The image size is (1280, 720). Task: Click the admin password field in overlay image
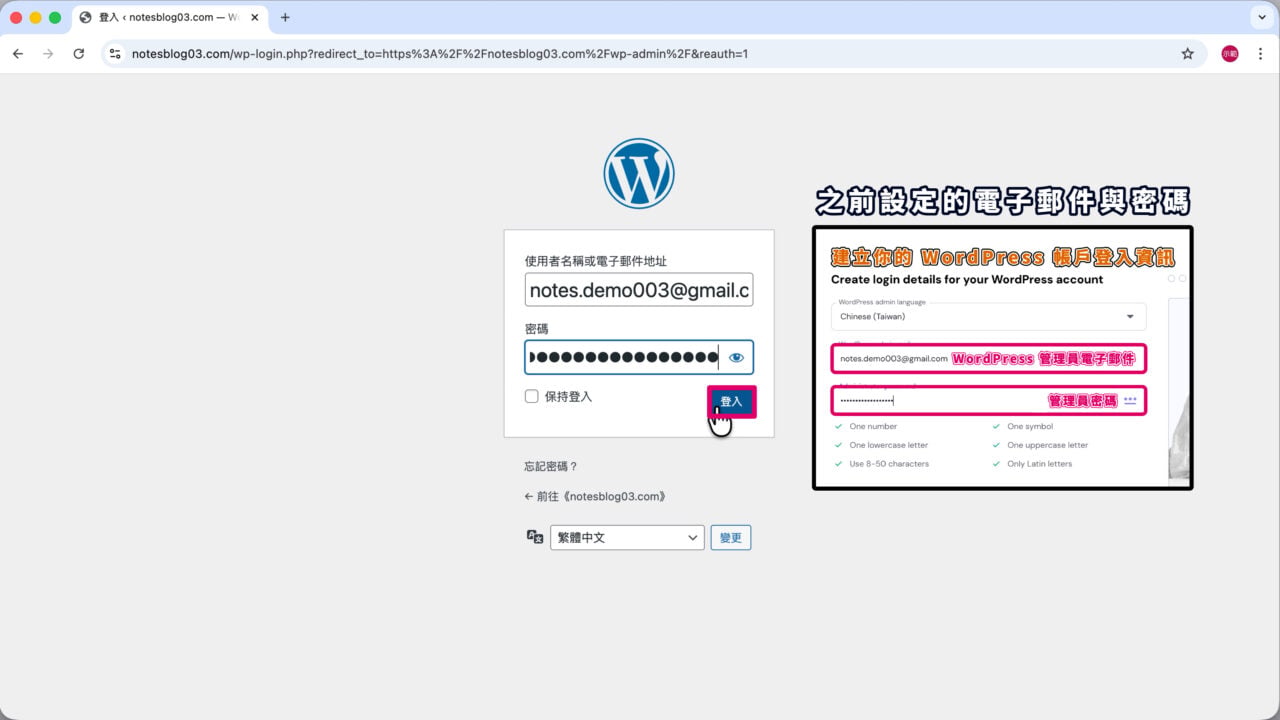(x=988, y=401)
